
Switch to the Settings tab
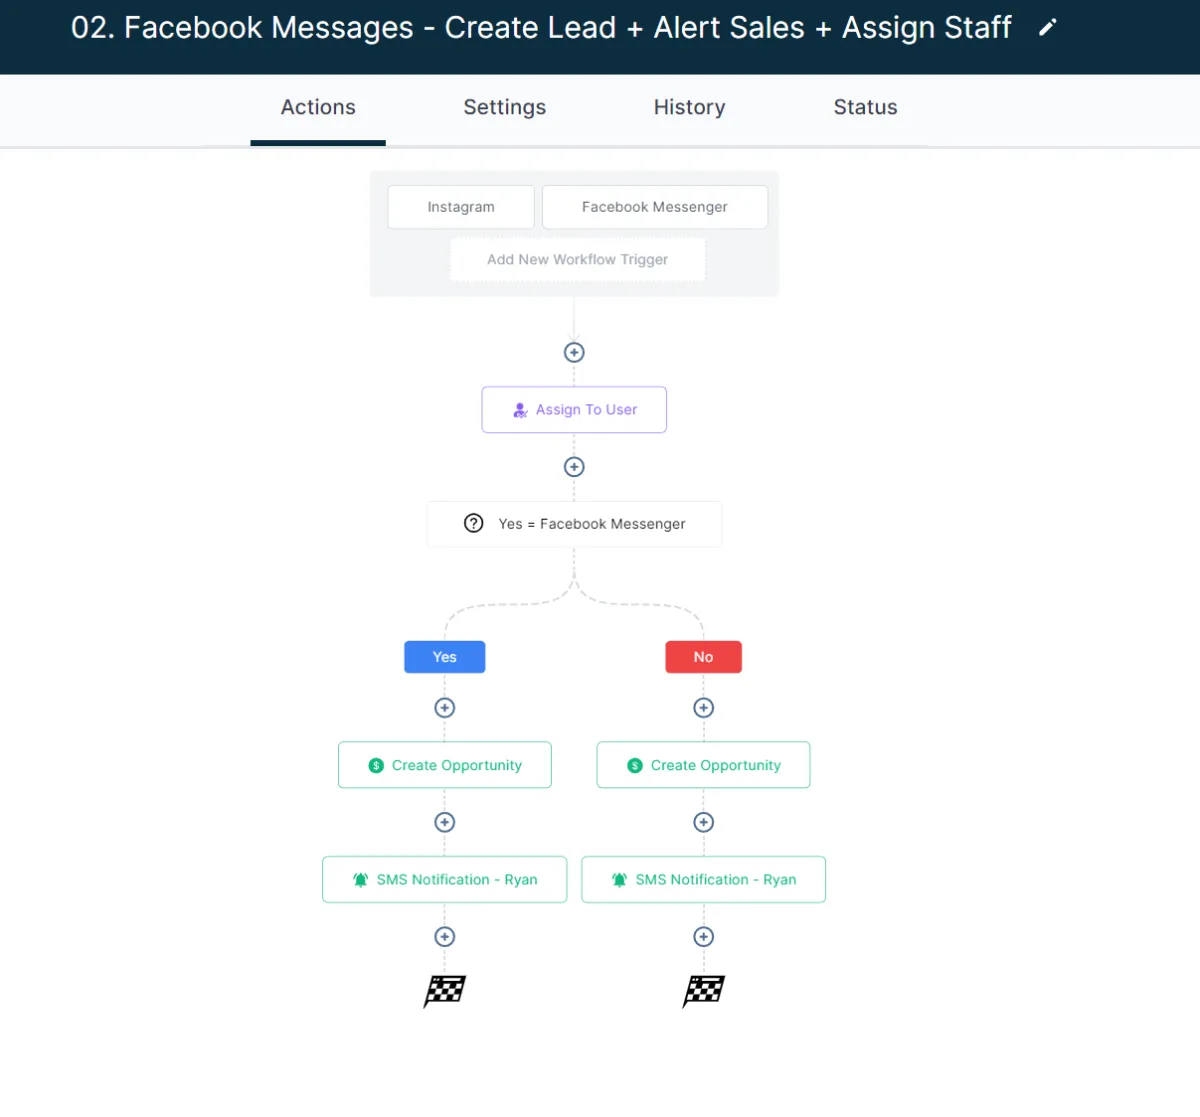[505, 107]
